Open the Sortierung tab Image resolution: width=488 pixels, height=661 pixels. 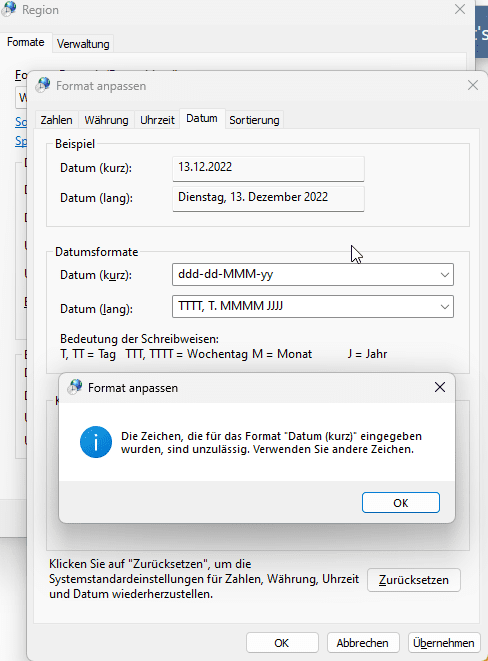(254, 120)
